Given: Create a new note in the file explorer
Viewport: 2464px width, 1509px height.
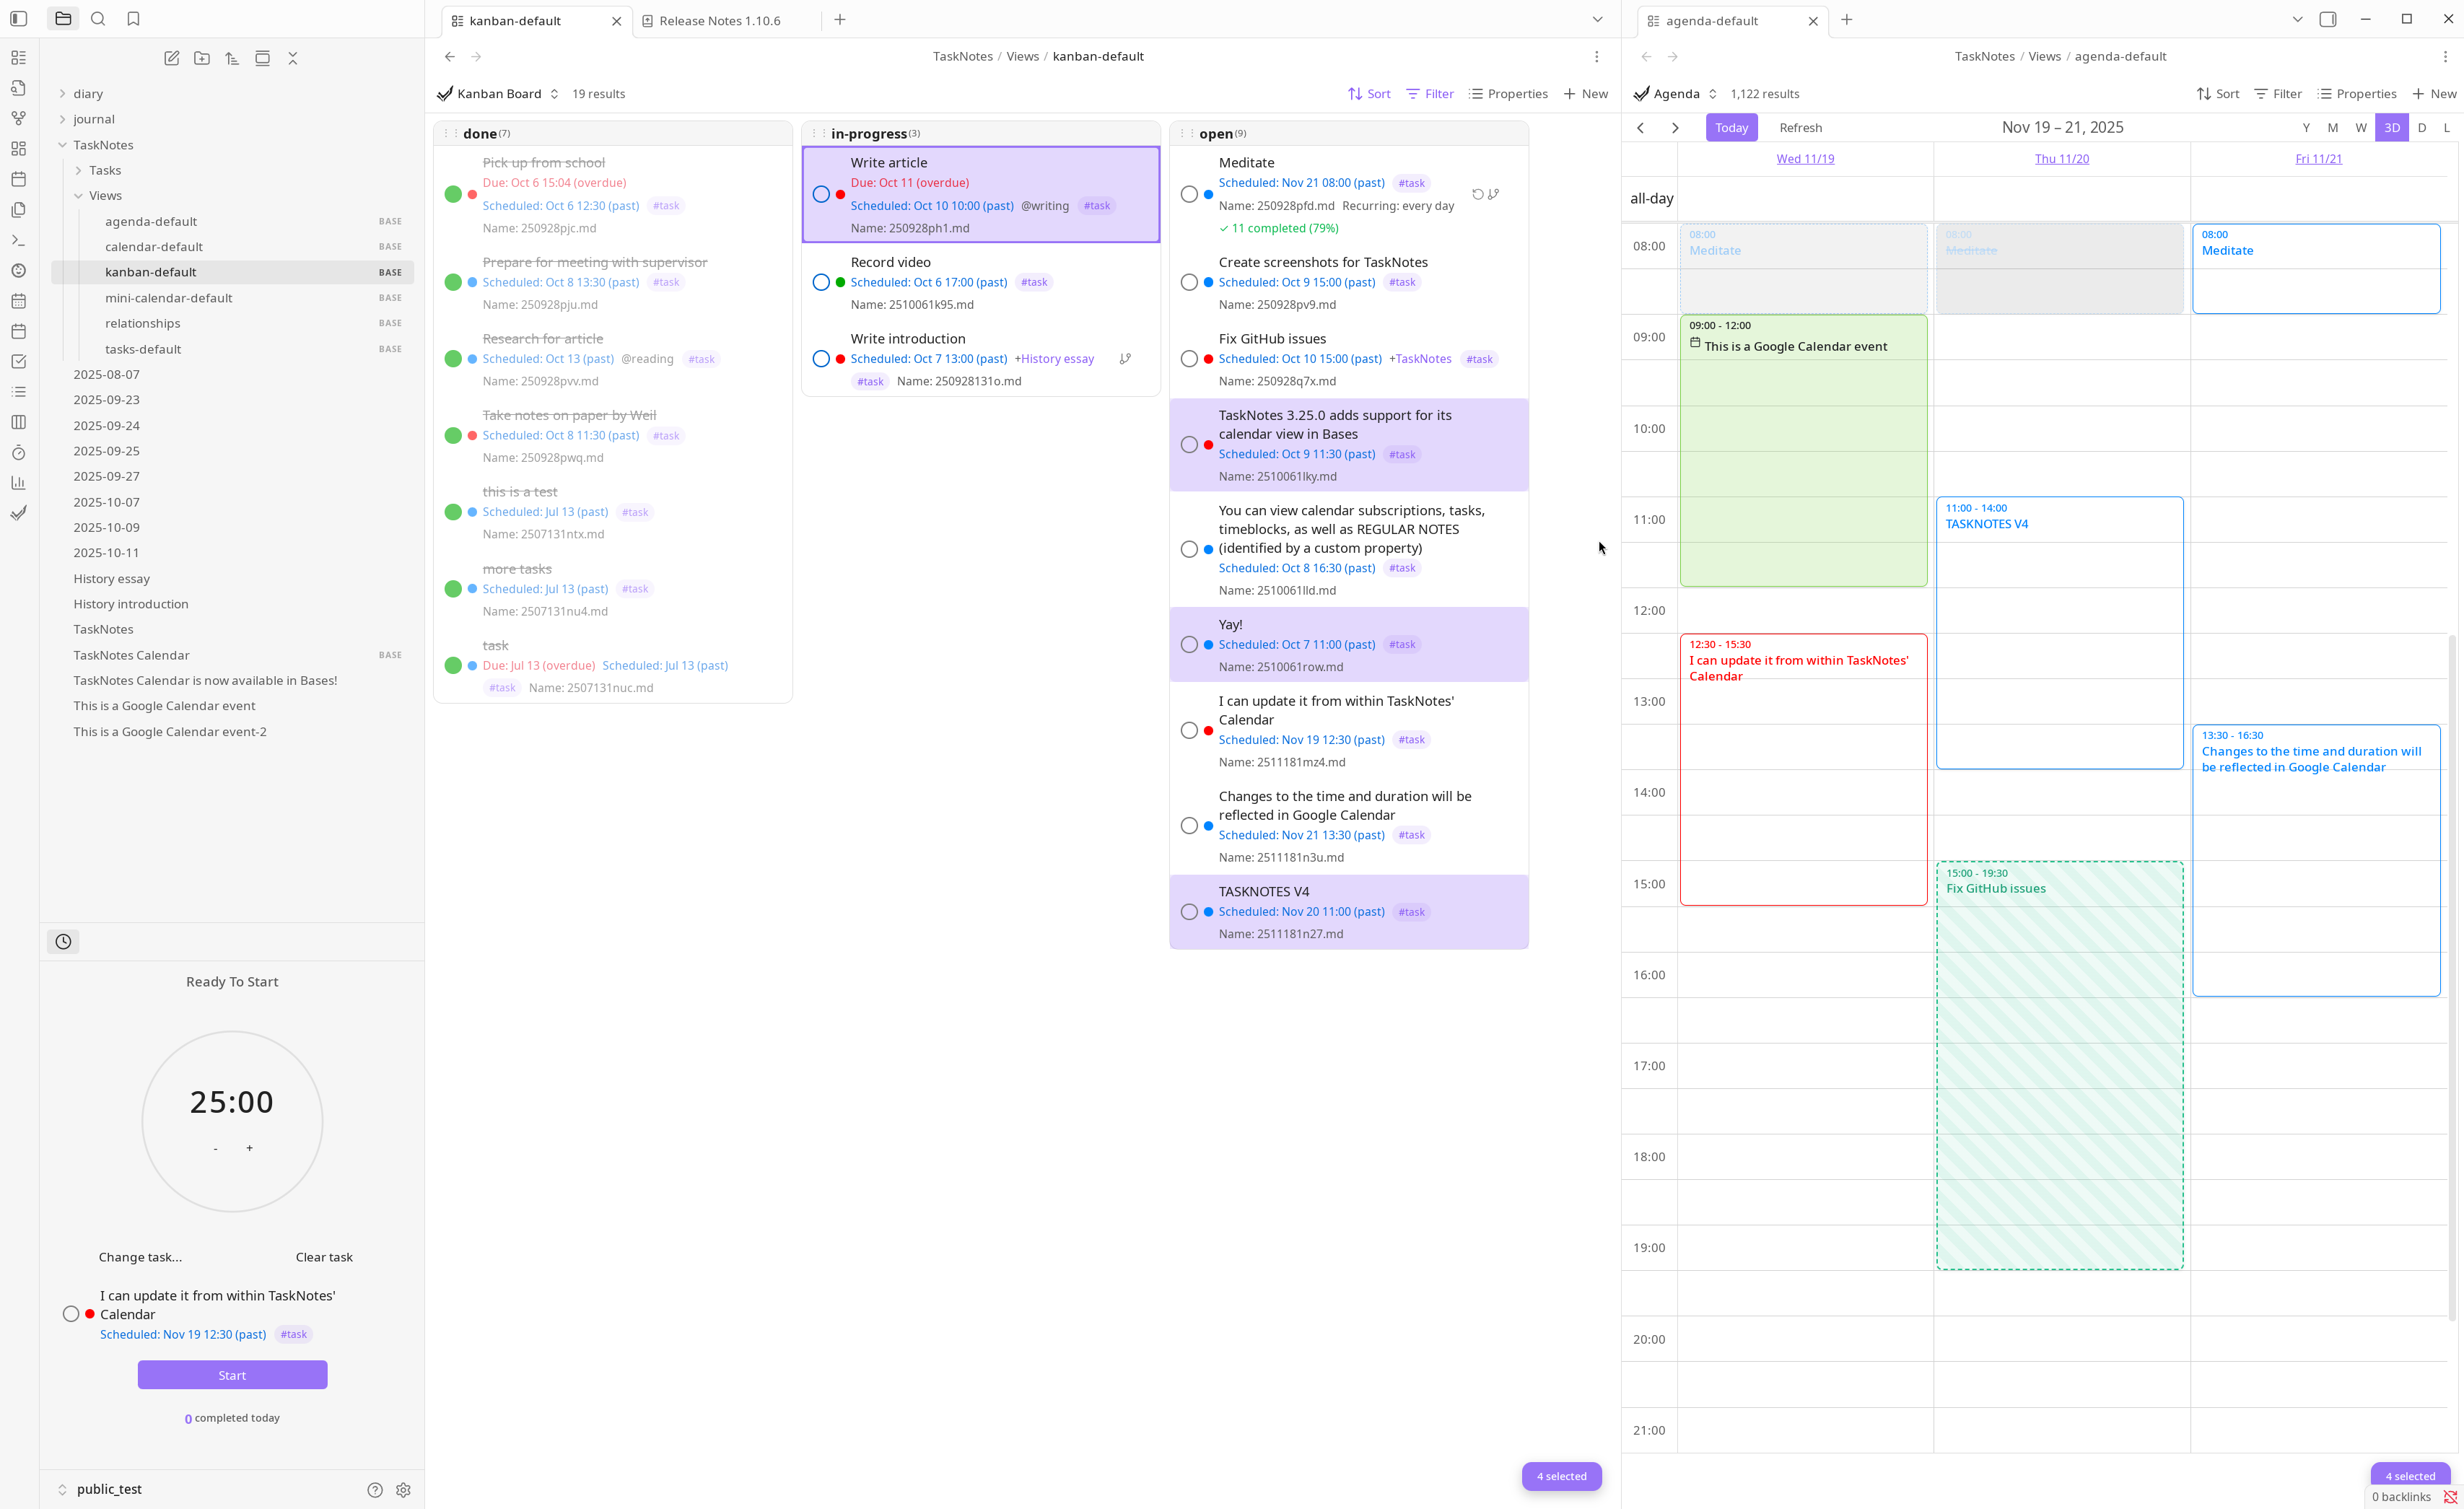Looking at the screenshot, I should pyautogui.click(x=171, y=58).
